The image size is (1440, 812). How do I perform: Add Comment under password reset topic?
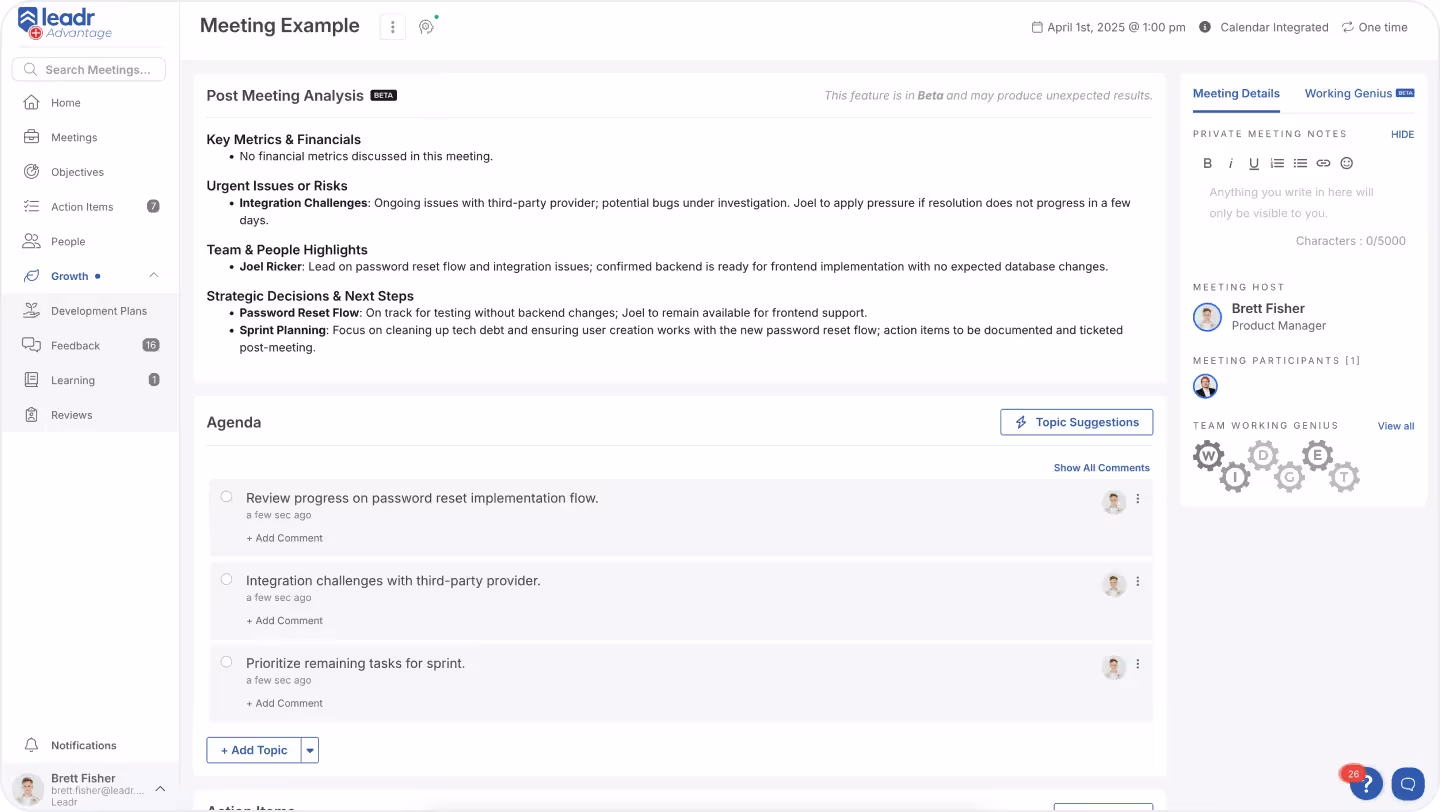[285, 538]
